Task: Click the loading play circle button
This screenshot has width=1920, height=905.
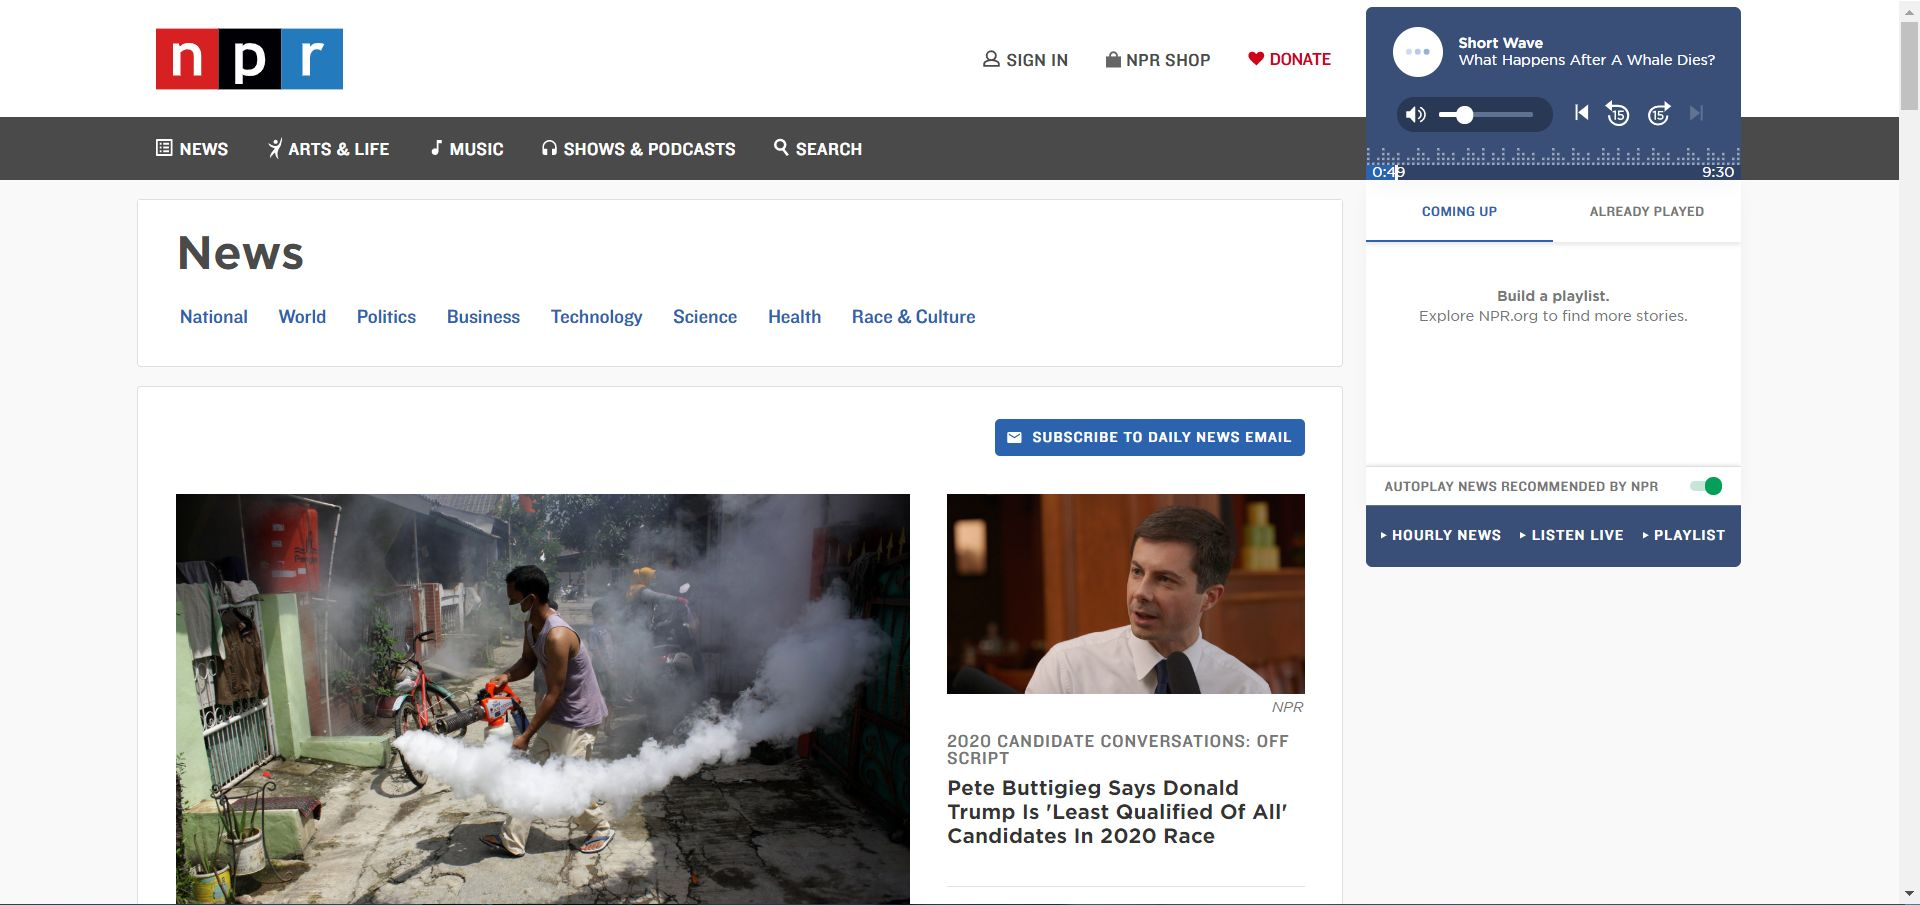Action: pyautogui.click(x=1418, y=52)
